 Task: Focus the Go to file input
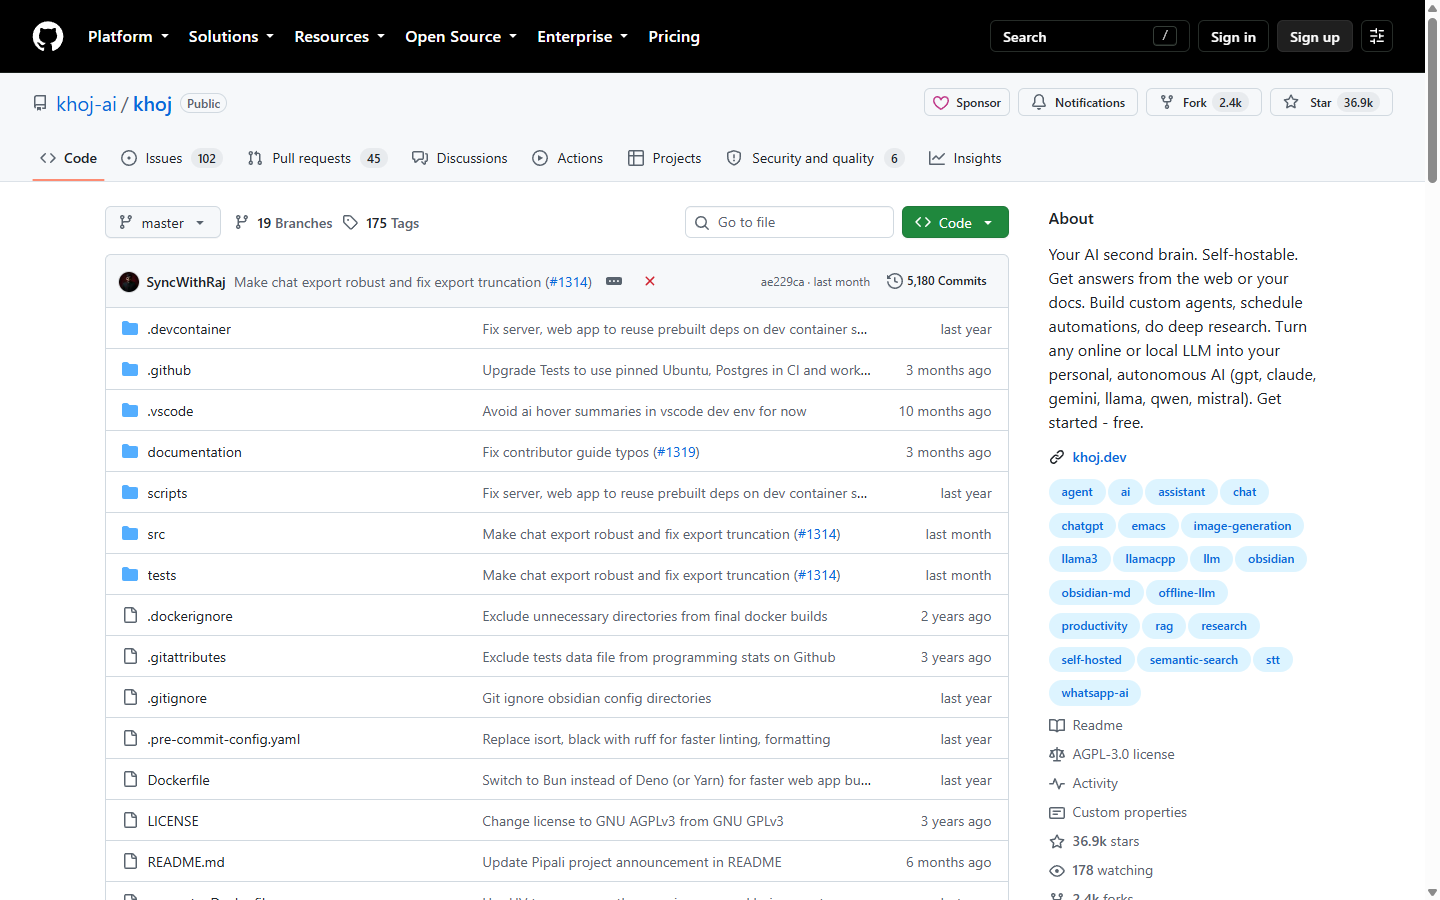789,223
